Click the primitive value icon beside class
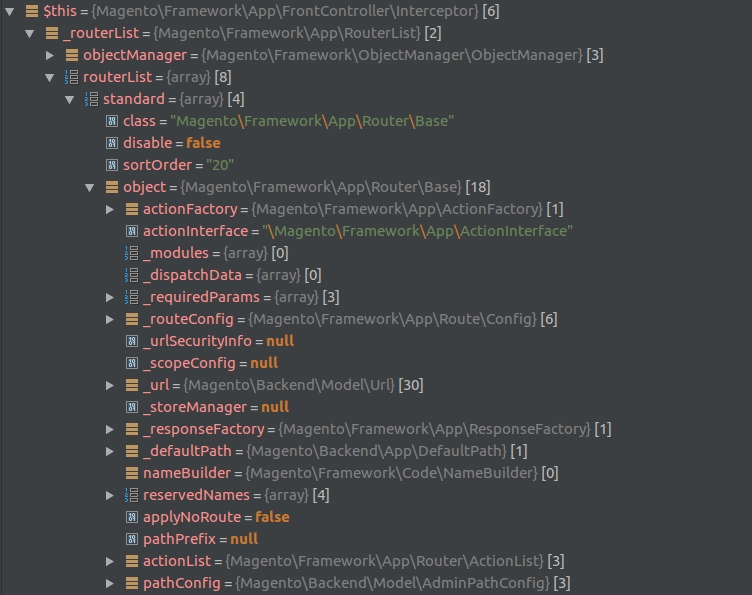Viewport: 752px width, 595px height. [112, 121]
